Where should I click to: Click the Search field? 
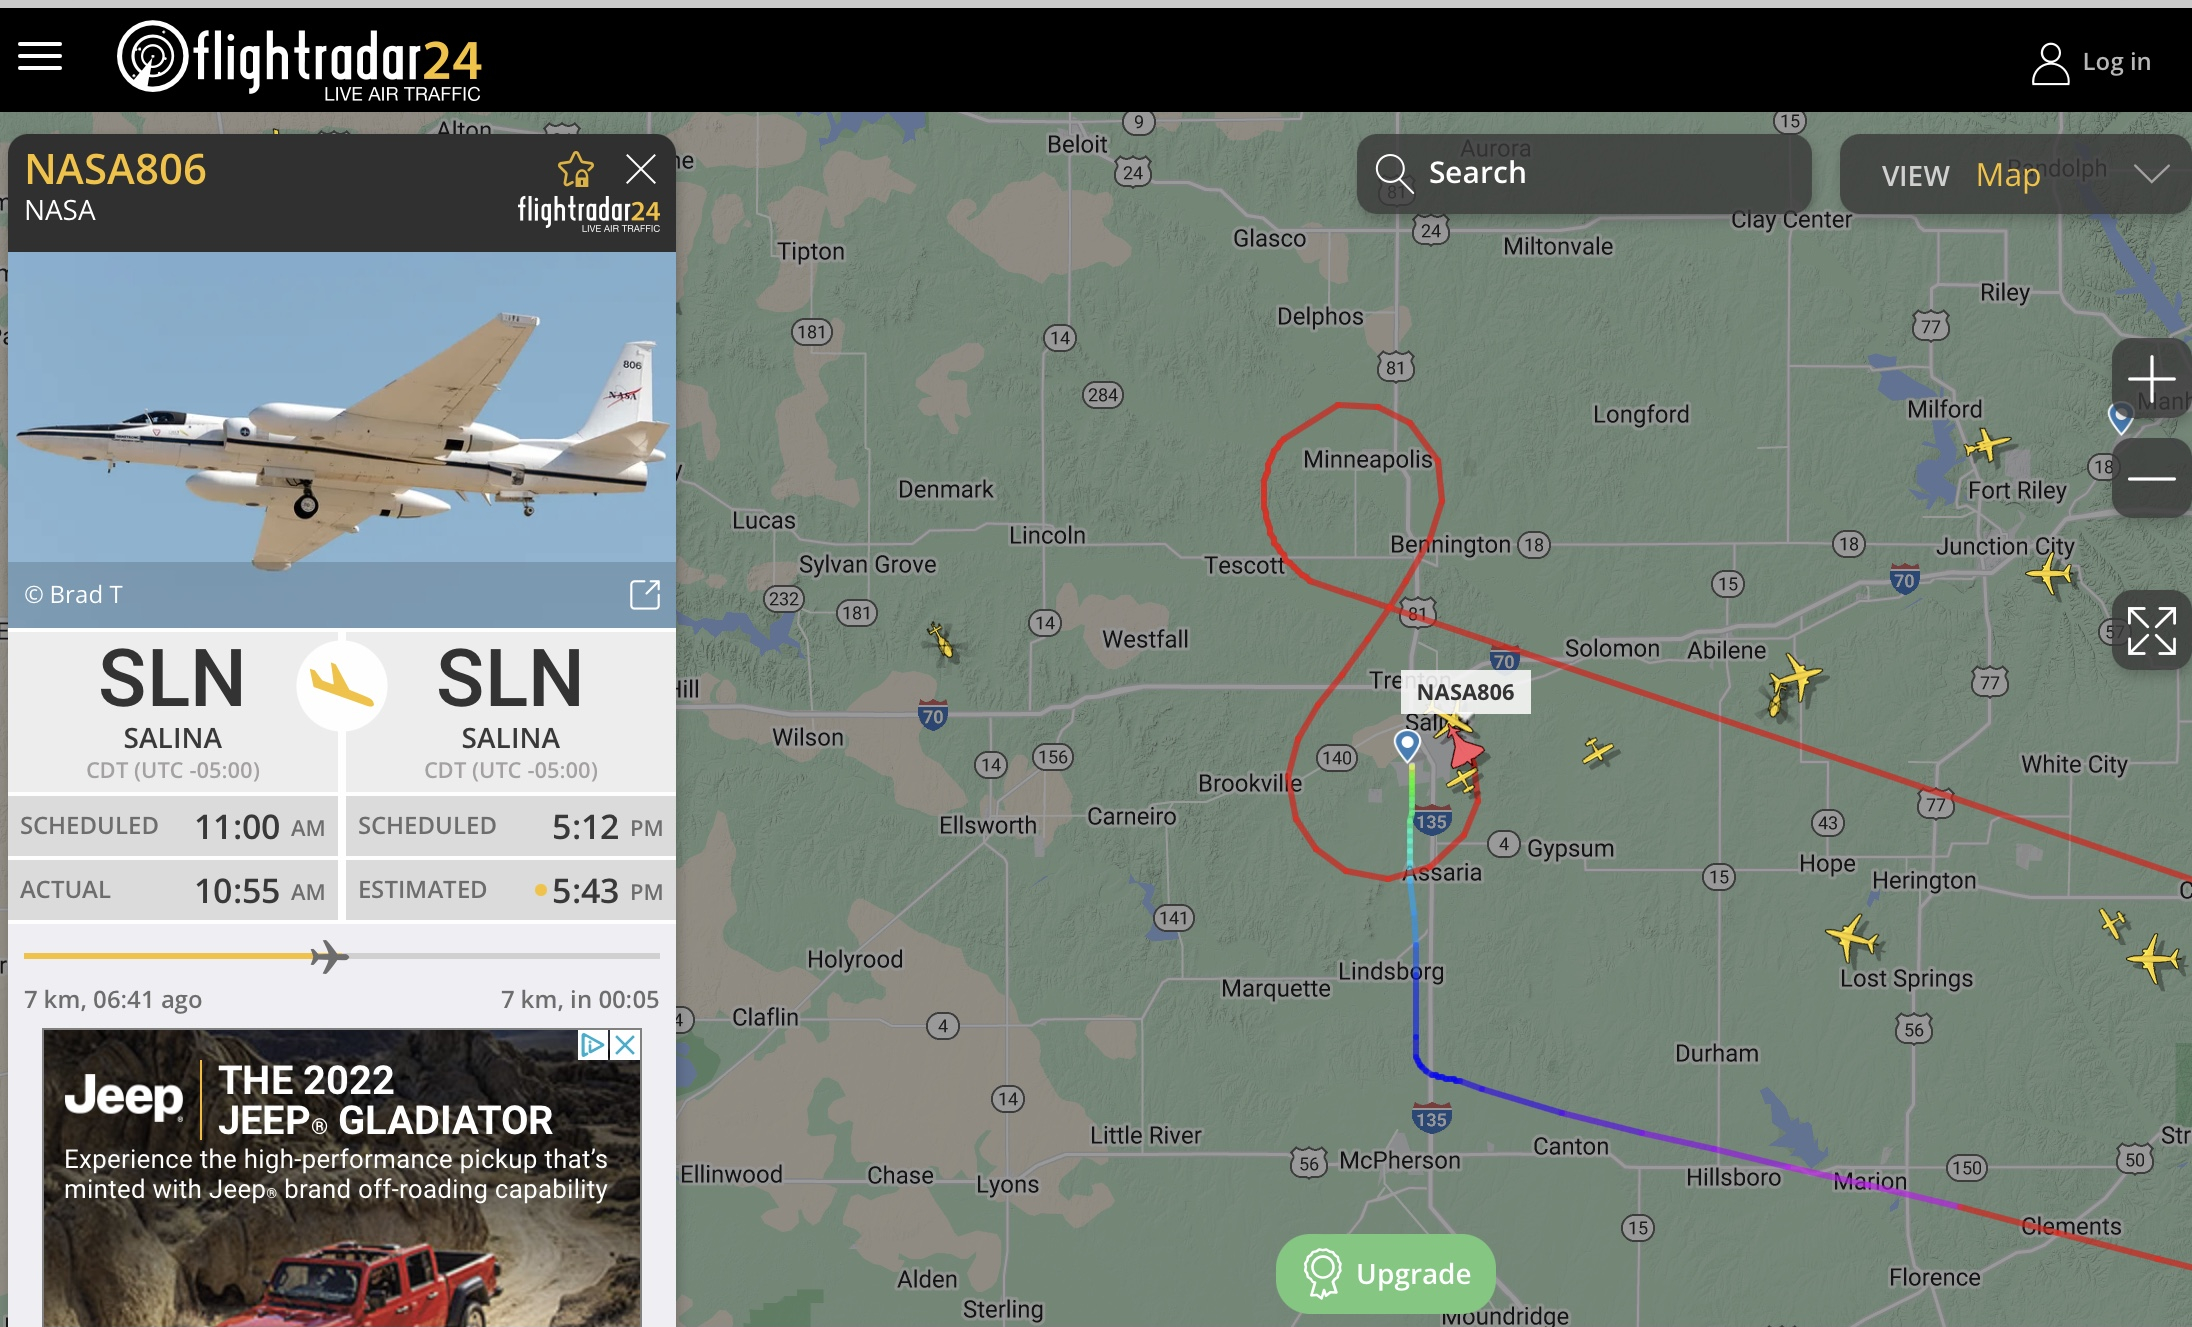1584,173
